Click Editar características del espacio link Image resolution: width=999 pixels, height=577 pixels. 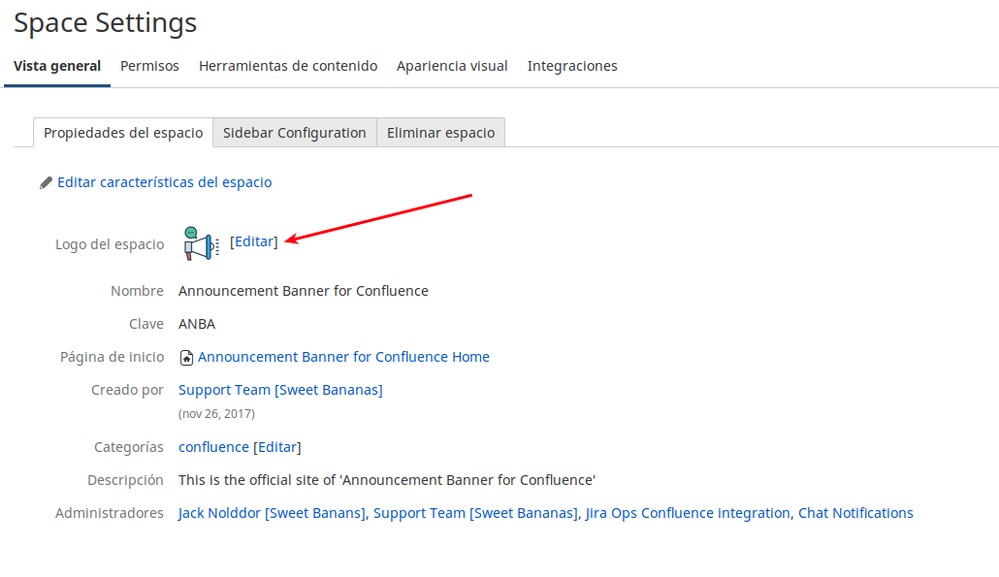point(164,182)
